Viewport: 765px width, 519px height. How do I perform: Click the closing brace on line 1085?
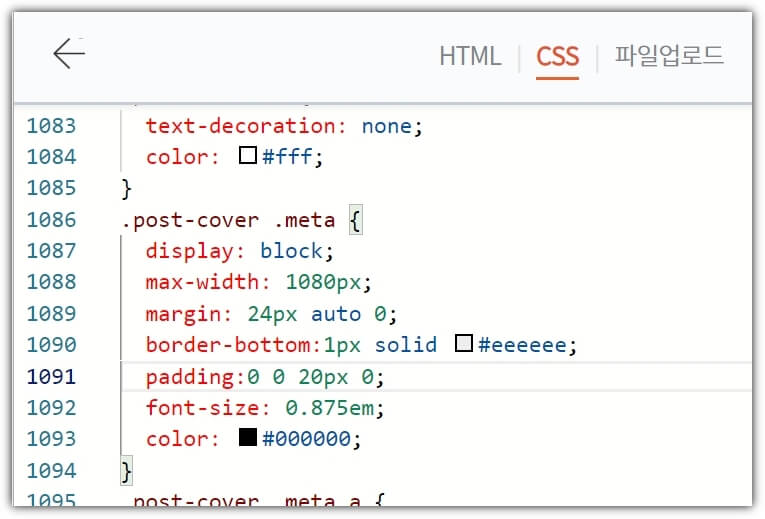coord(126,189)
